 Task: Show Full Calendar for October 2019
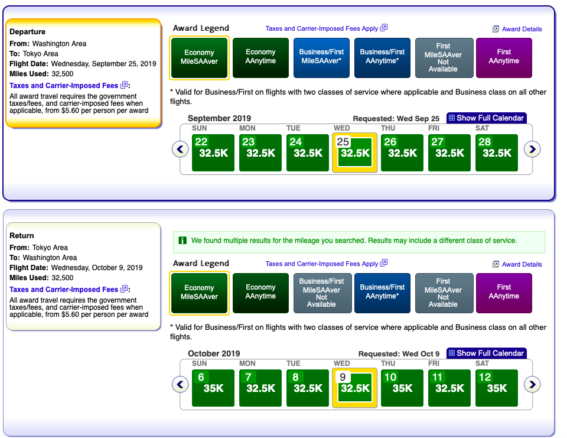point(487,353)
